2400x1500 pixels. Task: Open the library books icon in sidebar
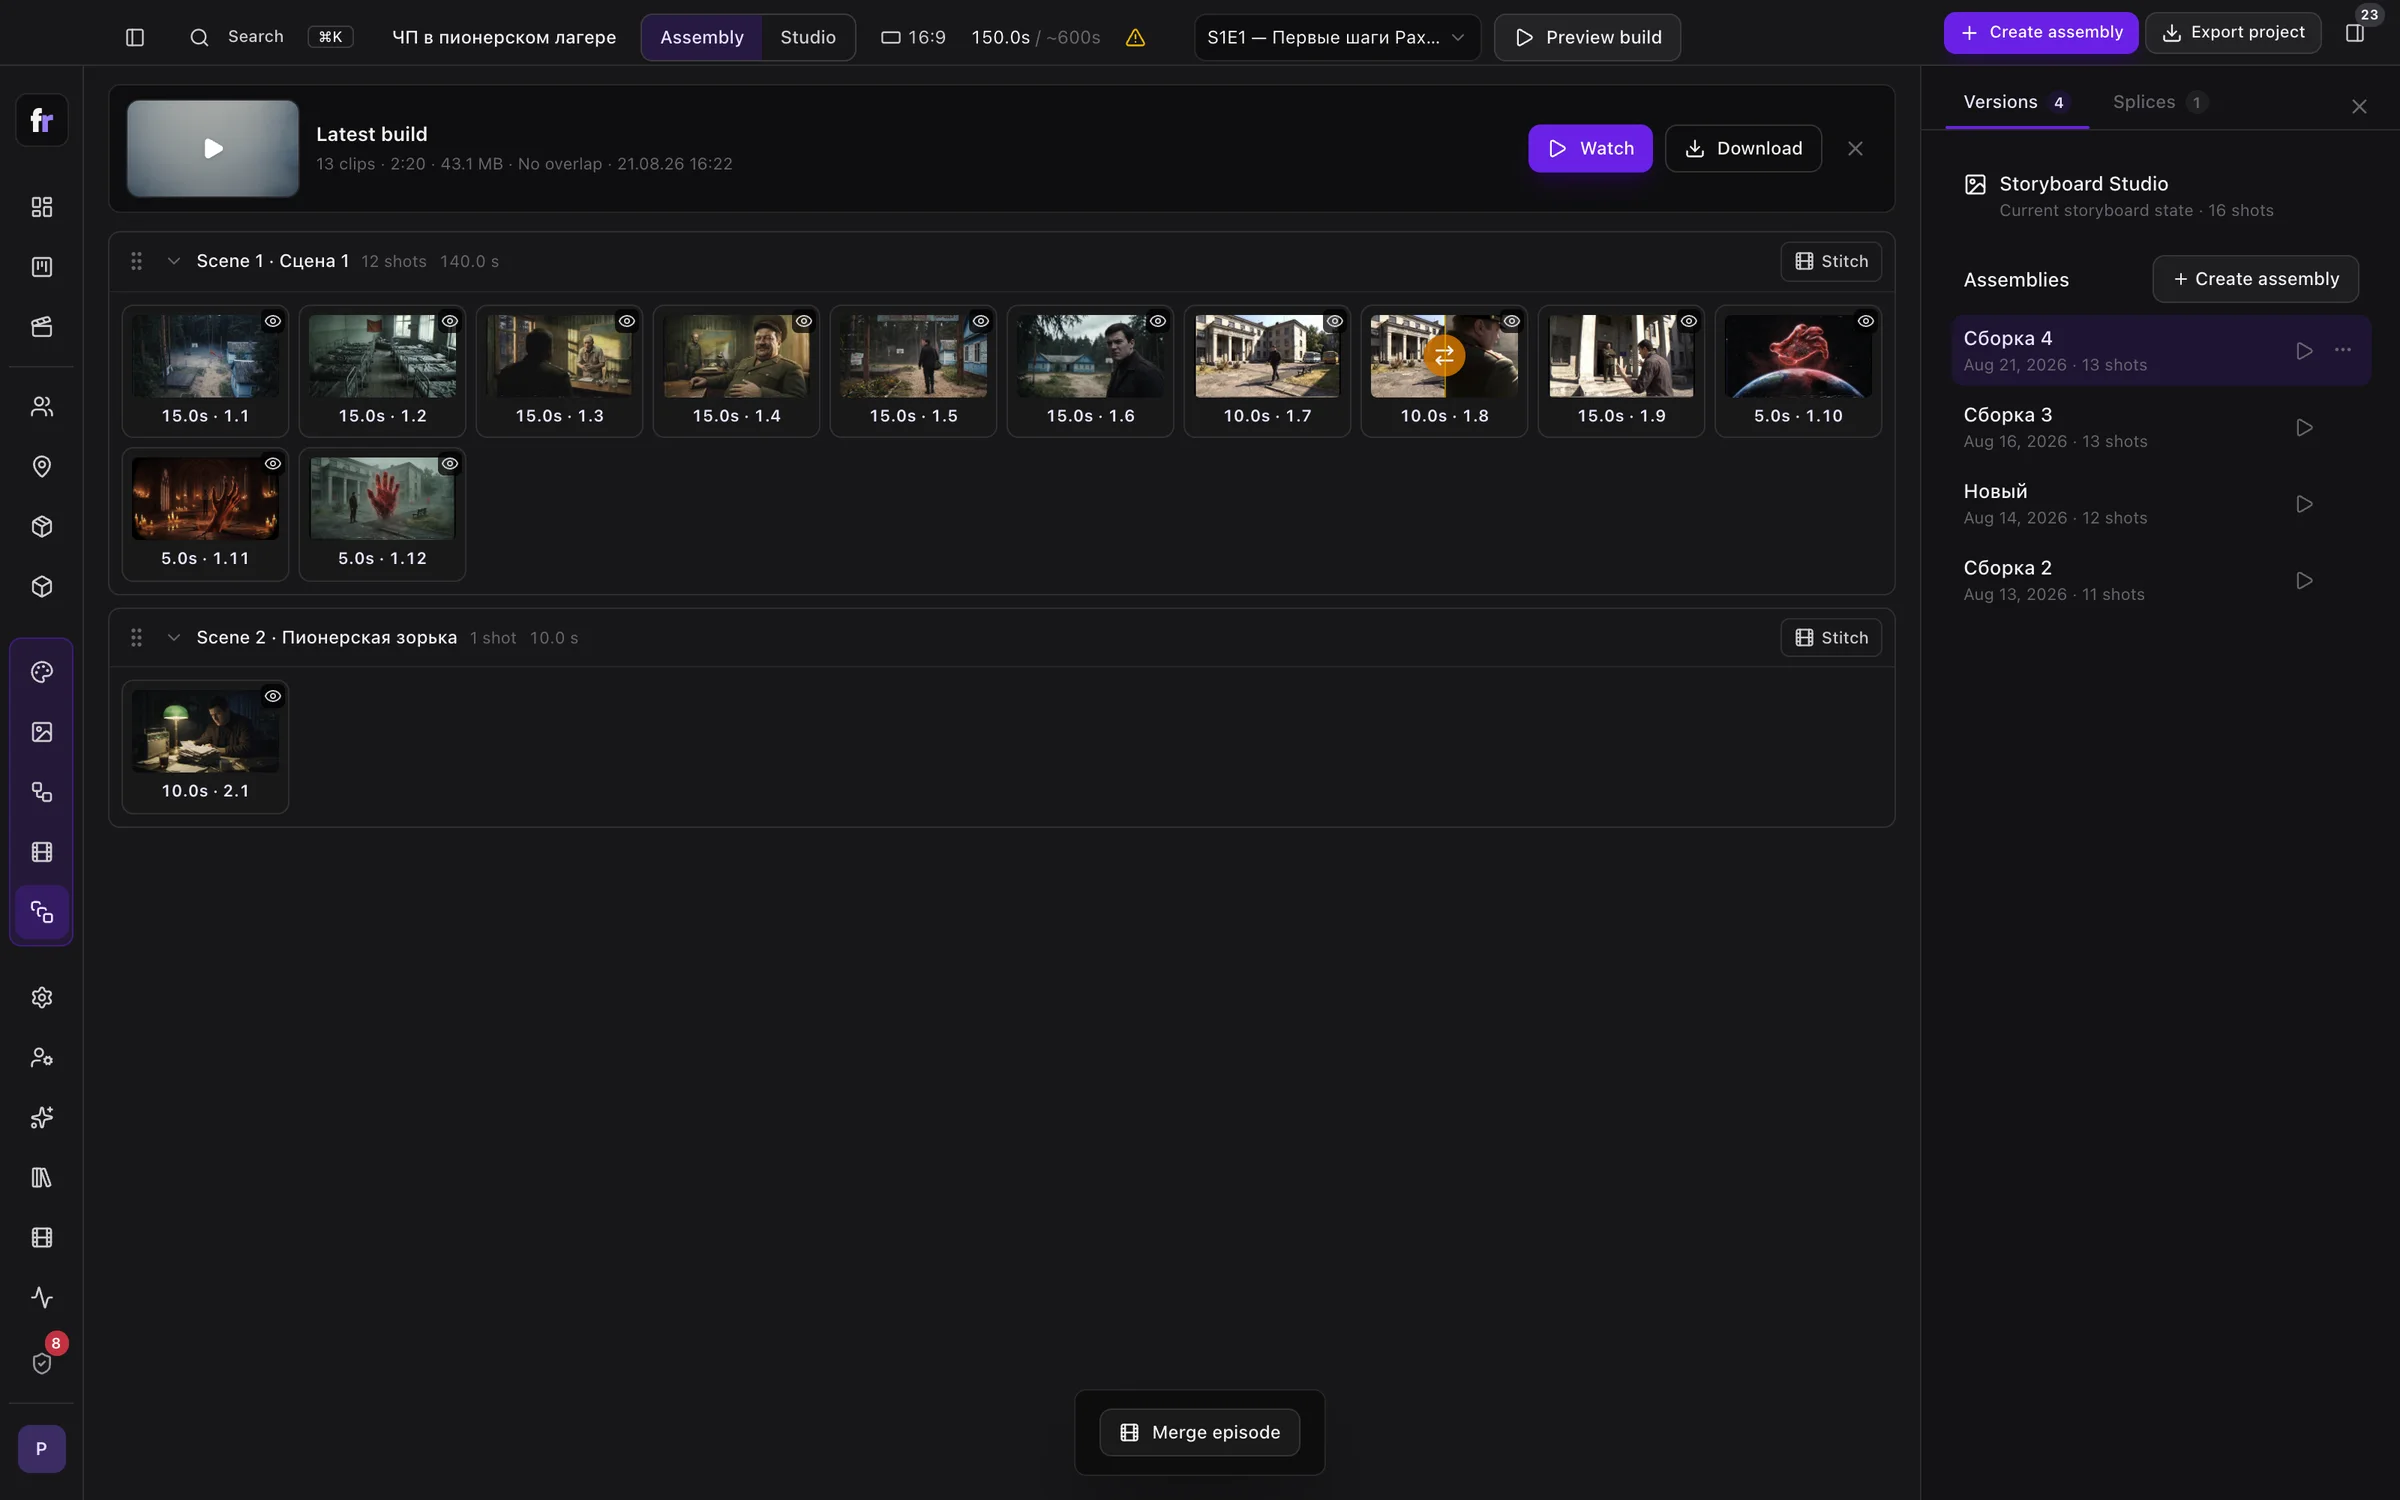click(42, 1177)
